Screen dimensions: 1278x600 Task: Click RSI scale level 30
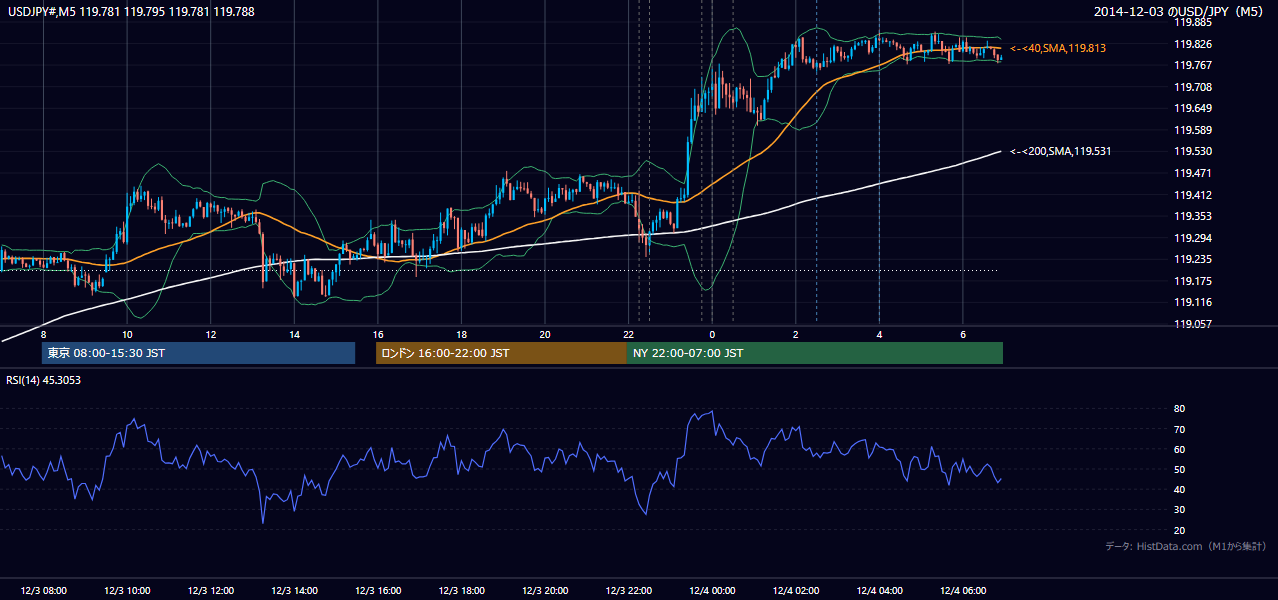(1179, 510)
